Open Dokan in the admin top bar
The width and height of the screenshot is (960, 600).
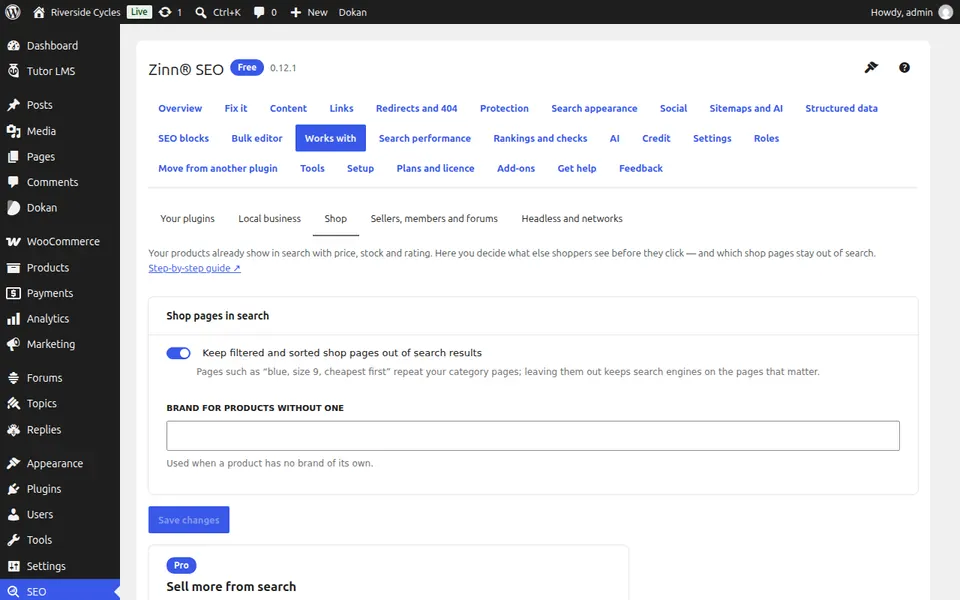(353, 12)
